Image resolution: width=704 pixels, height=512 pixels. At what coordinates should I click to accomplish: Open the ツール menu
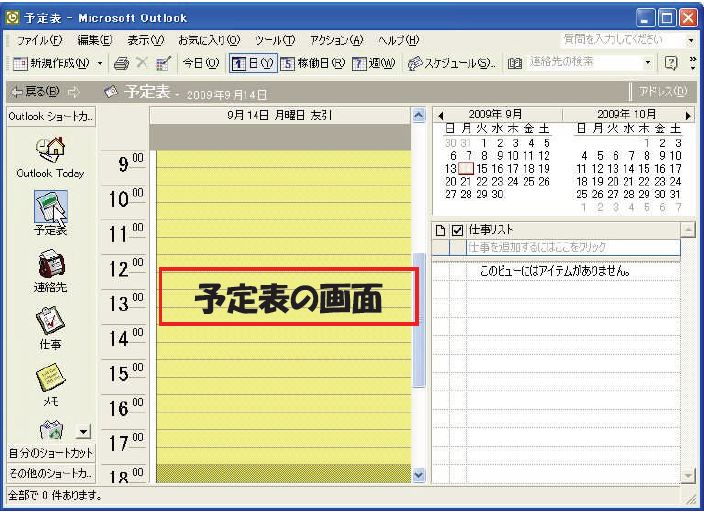click(x=275, y=40)
